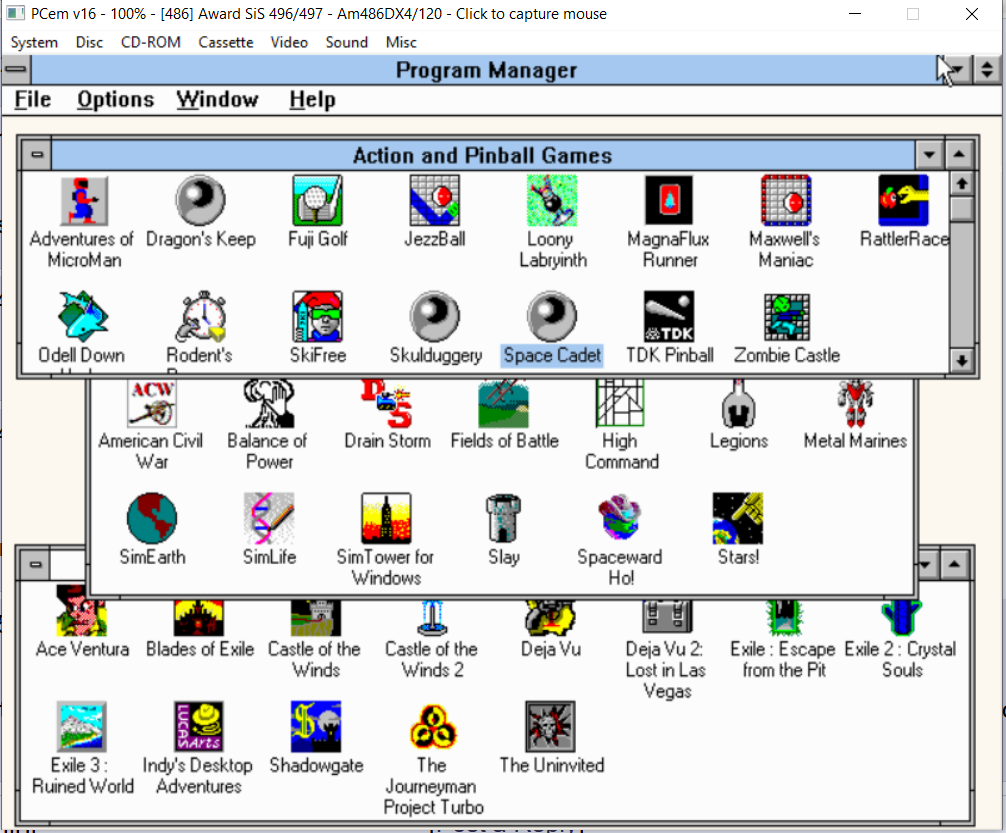This screenshot has width=1006, height=833.
Task: Click the Action and Pinball Games scrollbar thumb
Action: (961, 209)
